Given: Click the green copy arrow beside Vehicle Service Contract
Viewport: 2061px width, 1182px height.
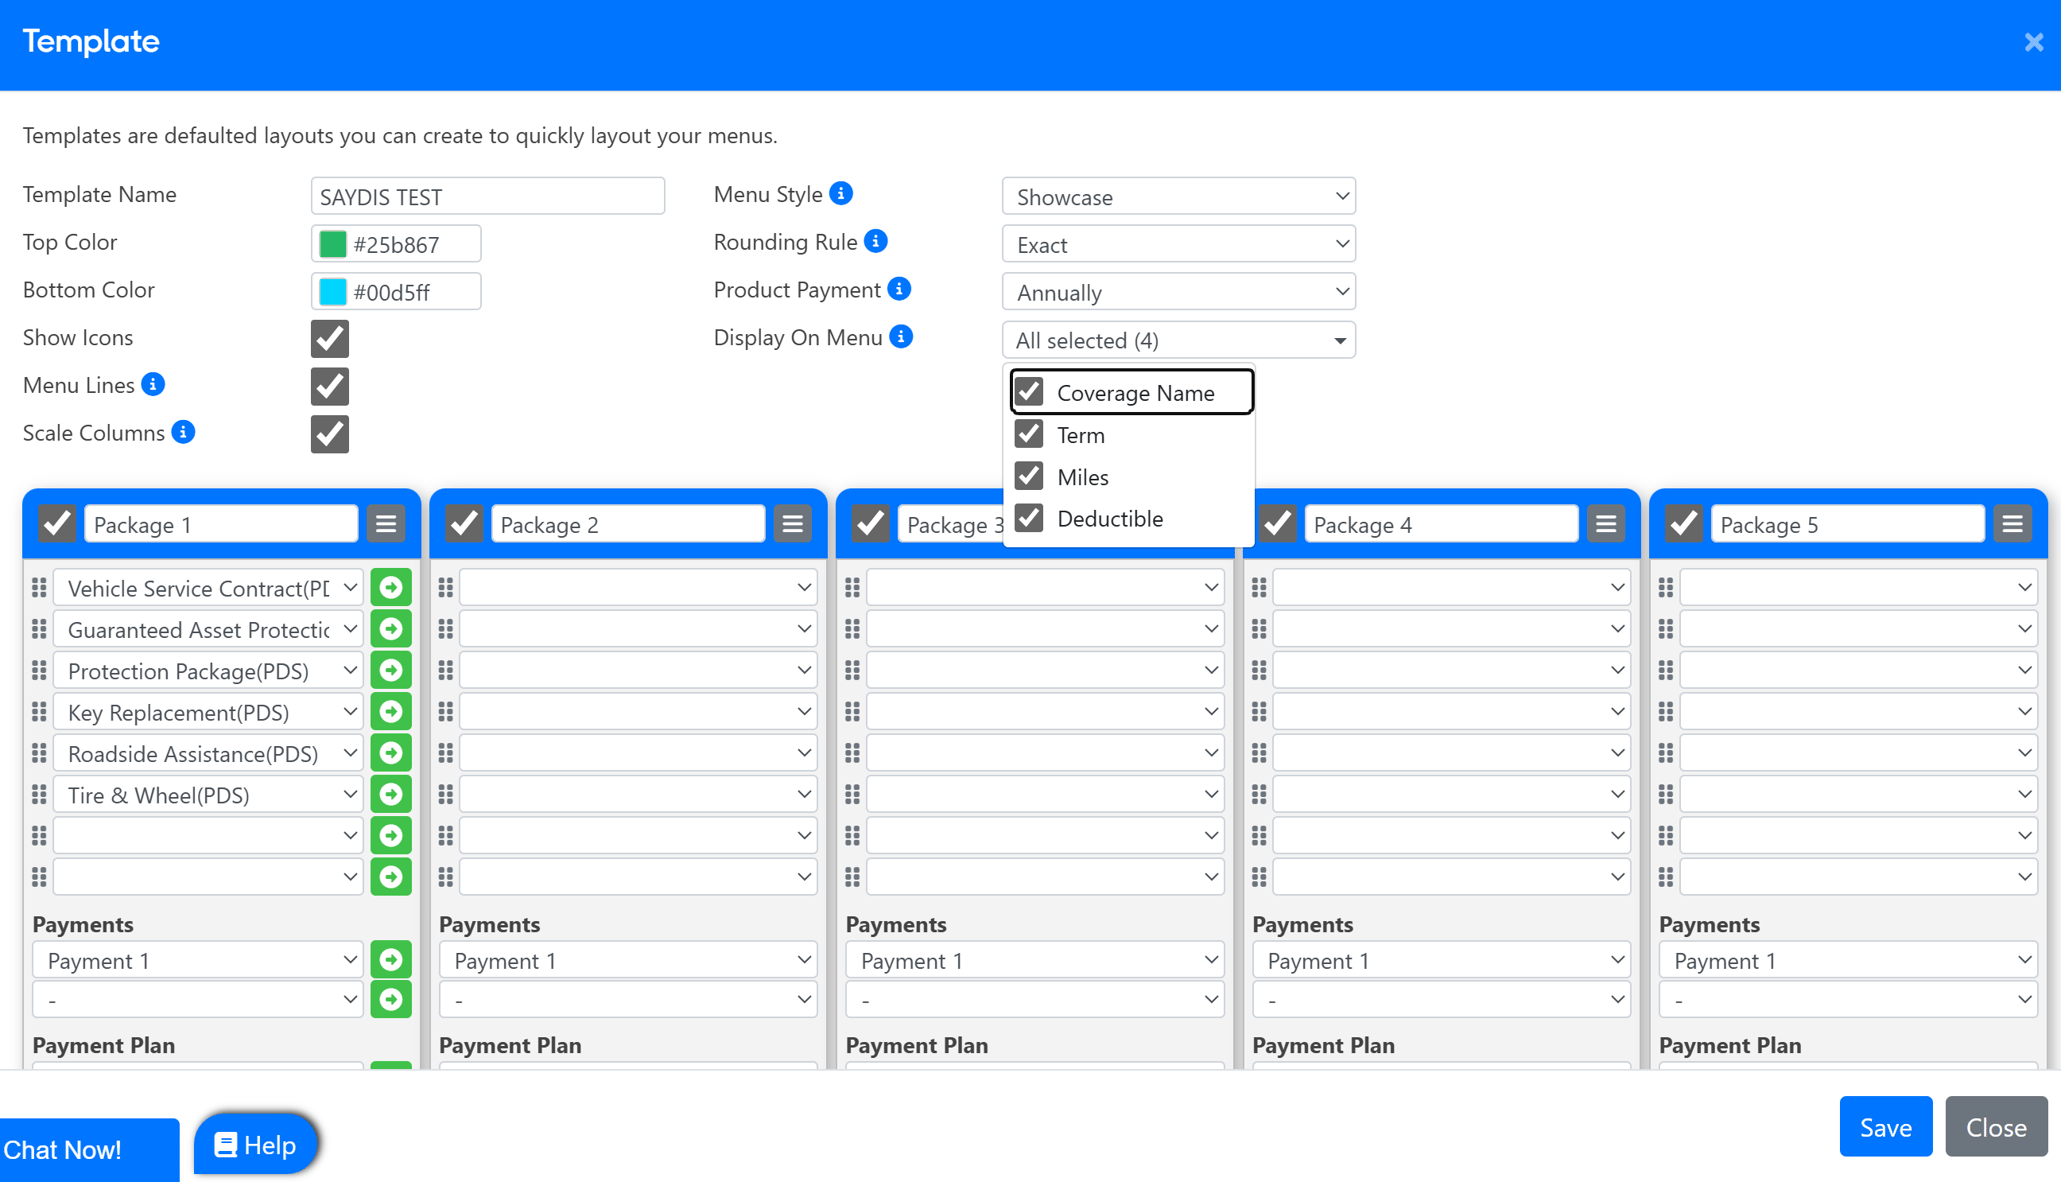Looking at the screenshot, I should (391, 588).
